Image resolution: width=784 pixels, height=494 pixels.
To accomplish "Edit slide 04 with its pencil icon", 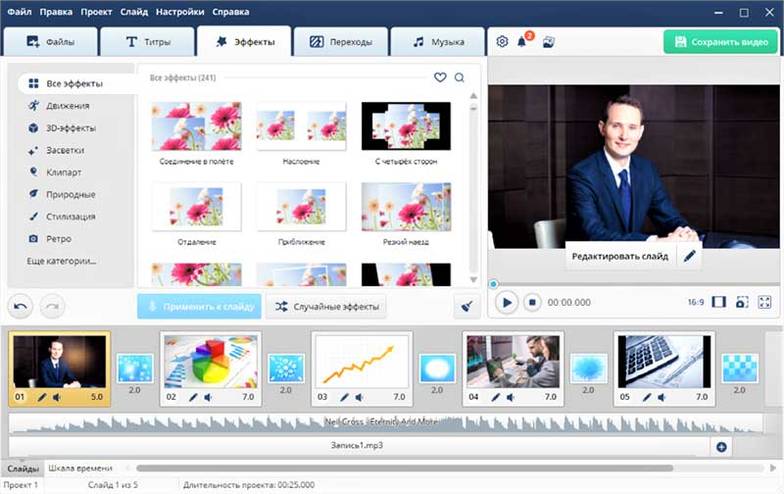I will point(496,397).
